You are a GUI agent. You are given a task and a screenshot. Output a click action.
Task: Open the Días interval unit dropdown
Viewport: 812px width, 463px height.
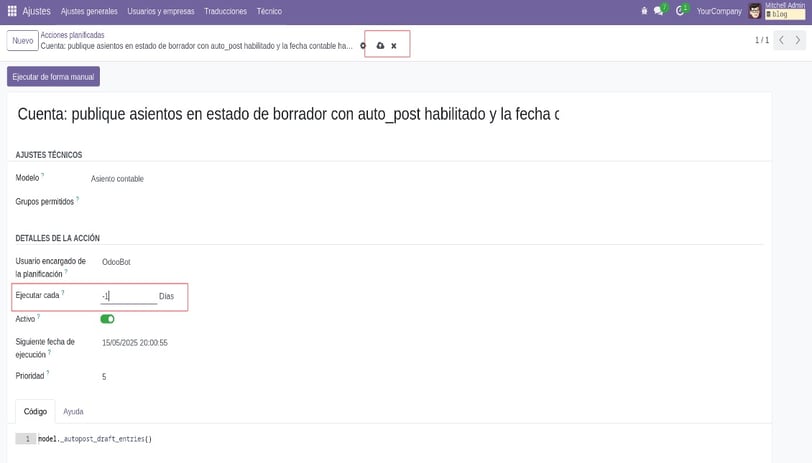tap(167, 296)
